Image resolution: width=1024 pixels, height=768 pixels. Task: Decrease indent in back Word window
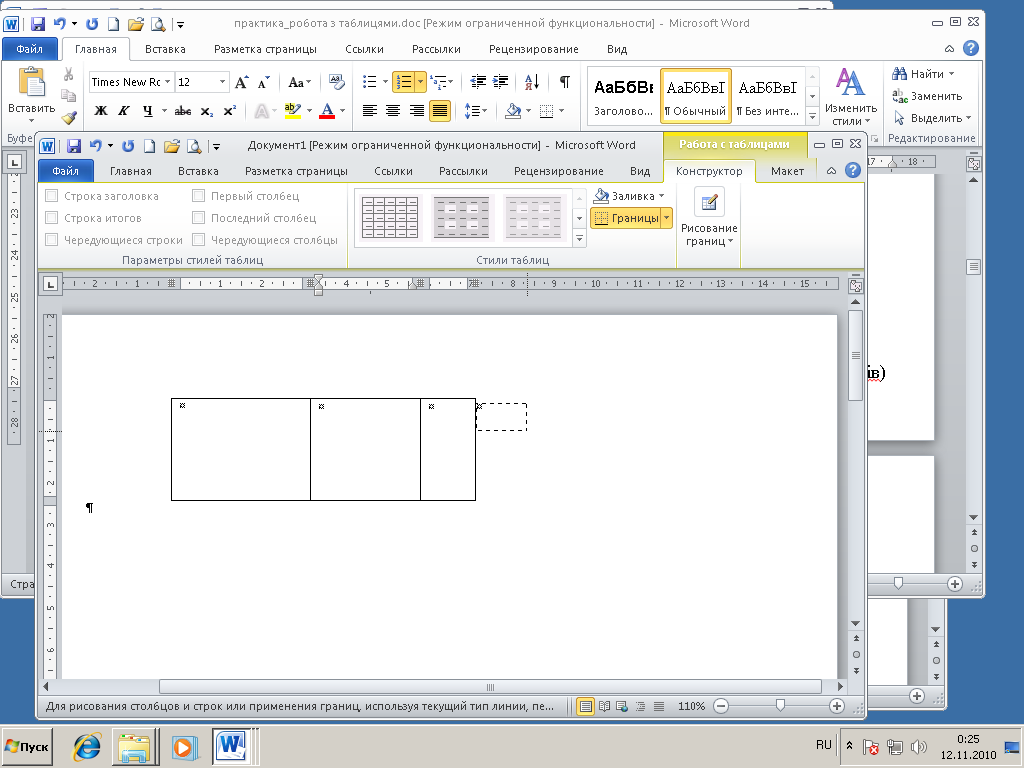coord(478,82)
